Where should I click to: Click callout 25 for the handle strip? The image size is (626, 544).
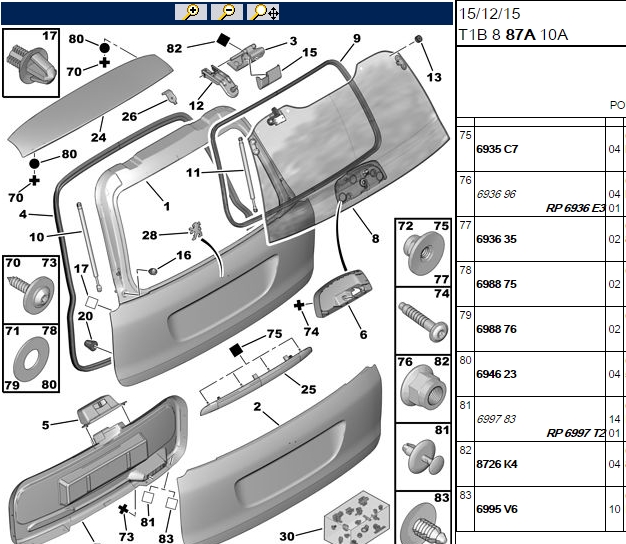coord(308,389)
